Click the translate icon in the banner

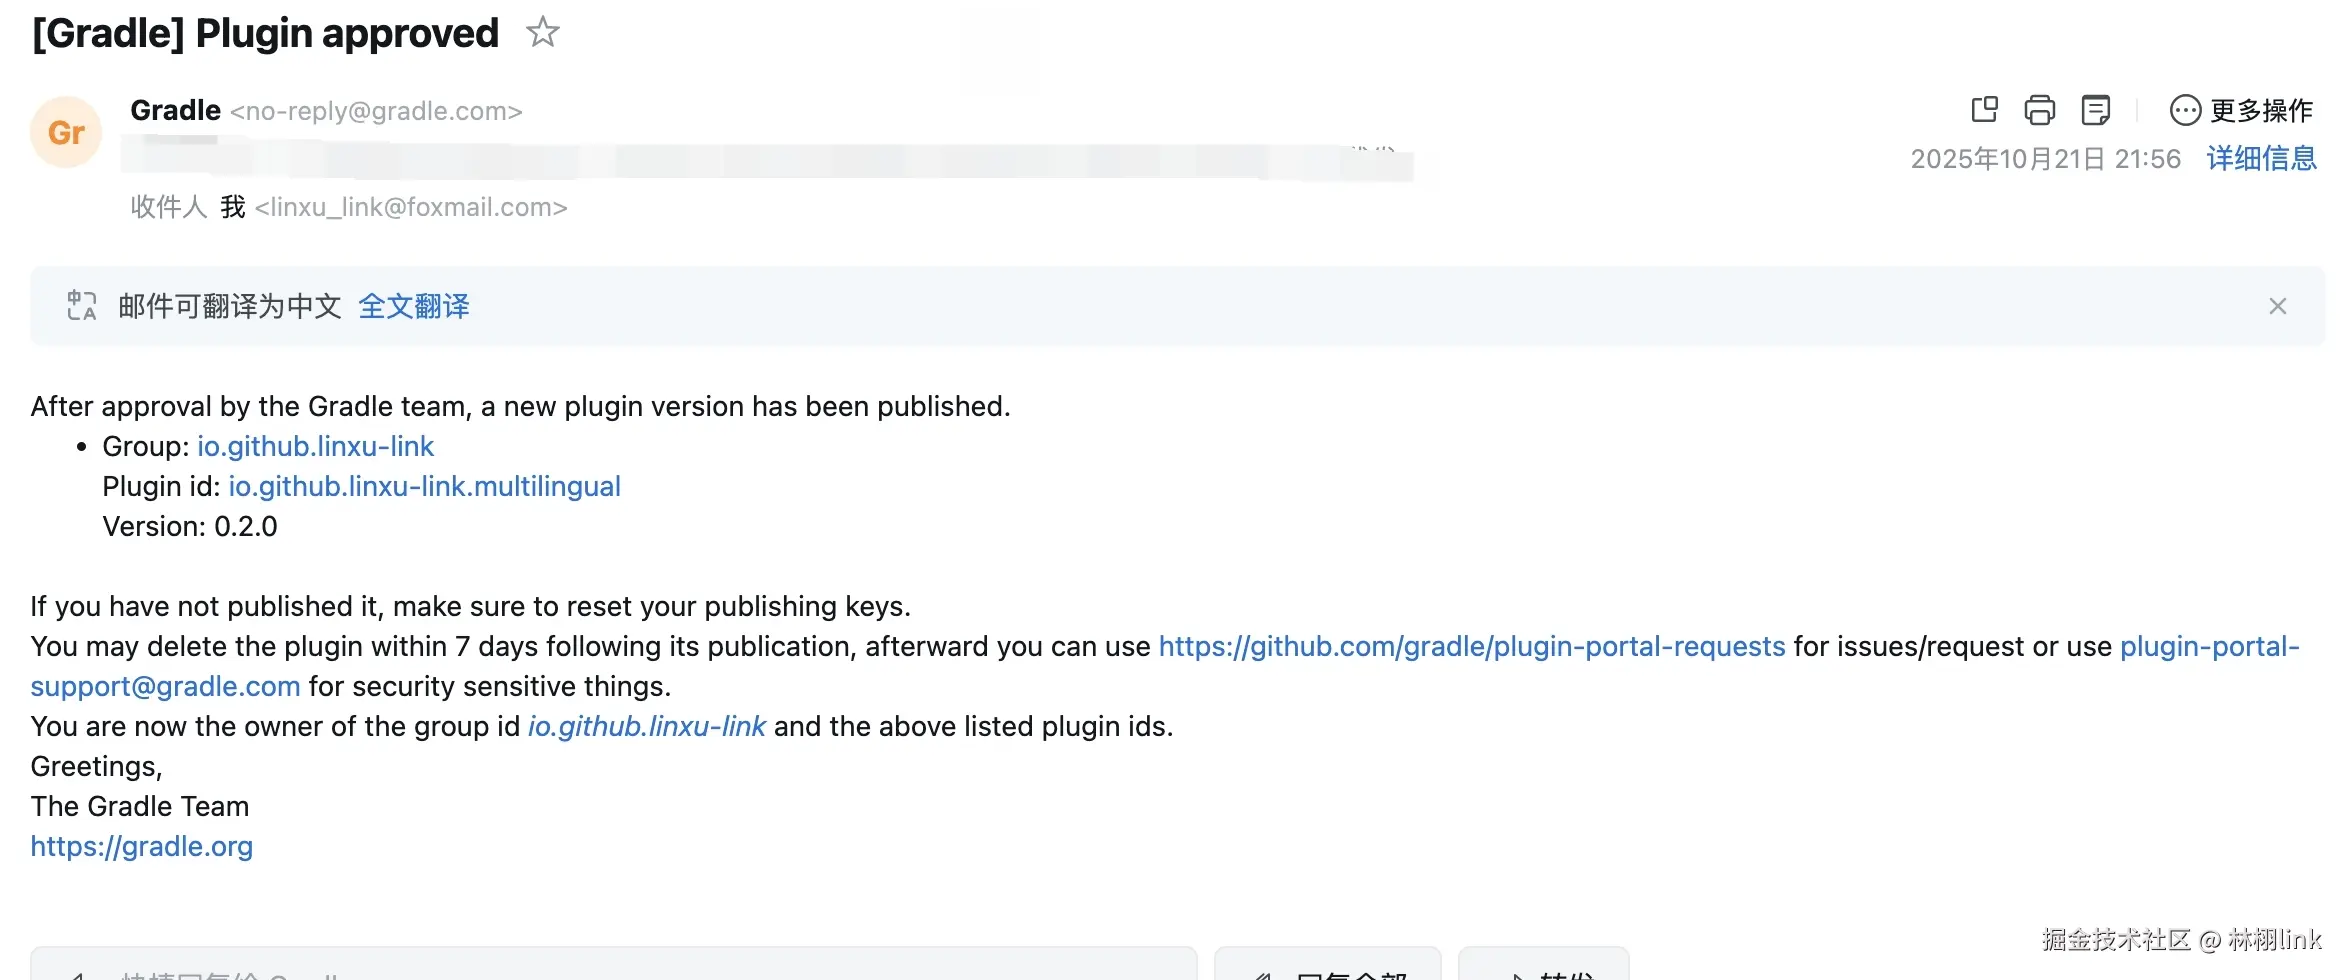pyautogui.click(x=82, y=306)
